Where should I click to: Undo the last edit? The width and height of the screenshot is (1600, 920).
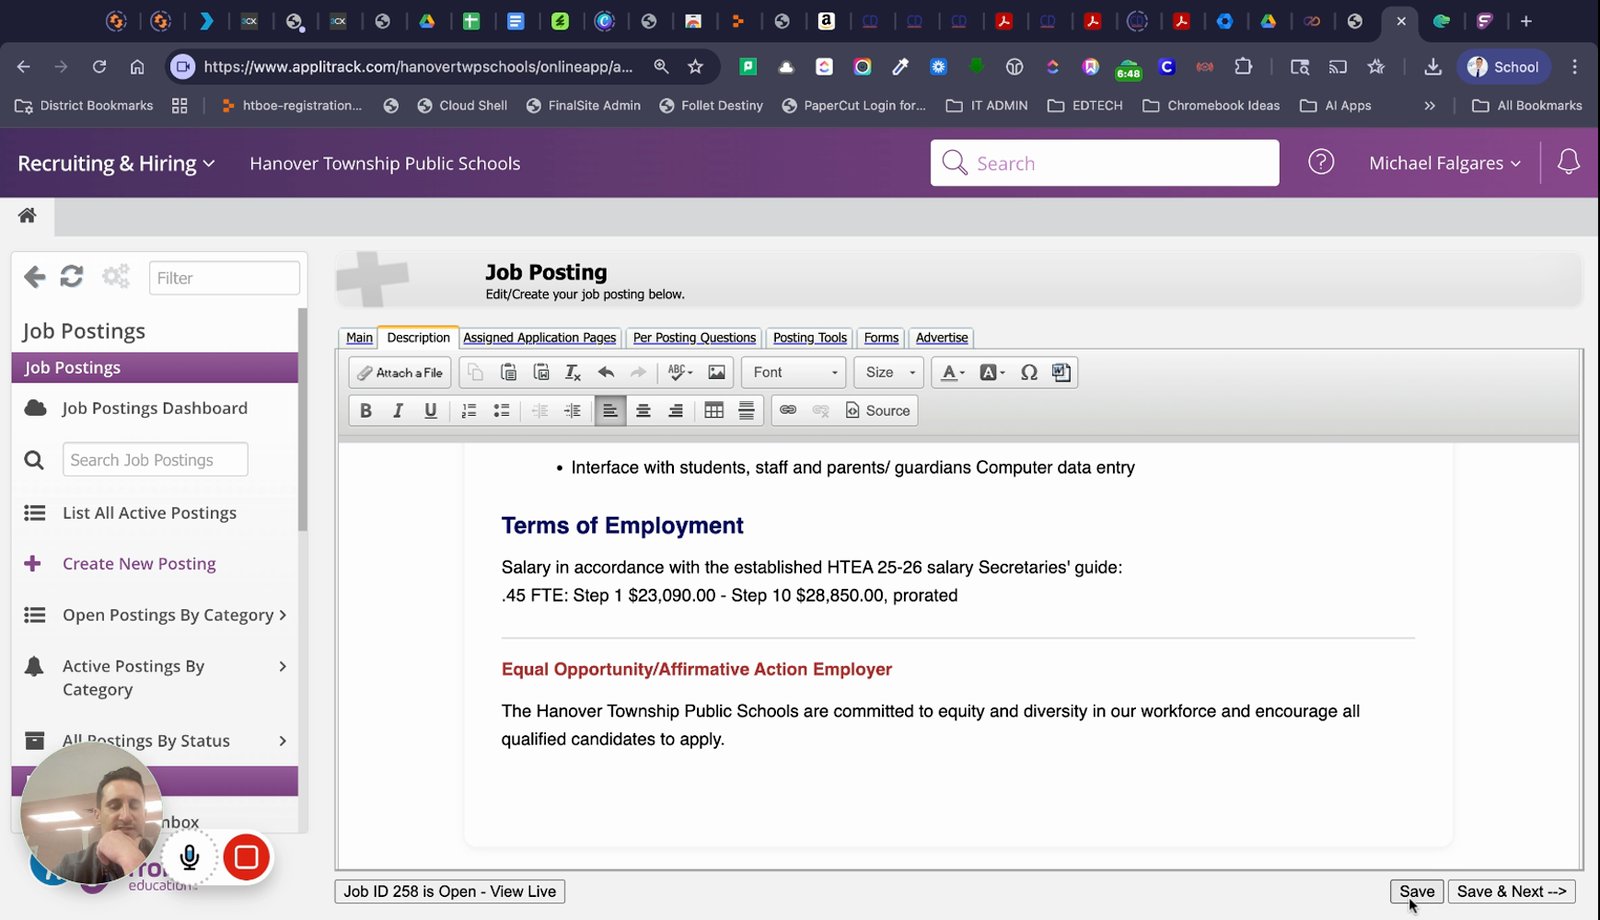tap(606, 373)
